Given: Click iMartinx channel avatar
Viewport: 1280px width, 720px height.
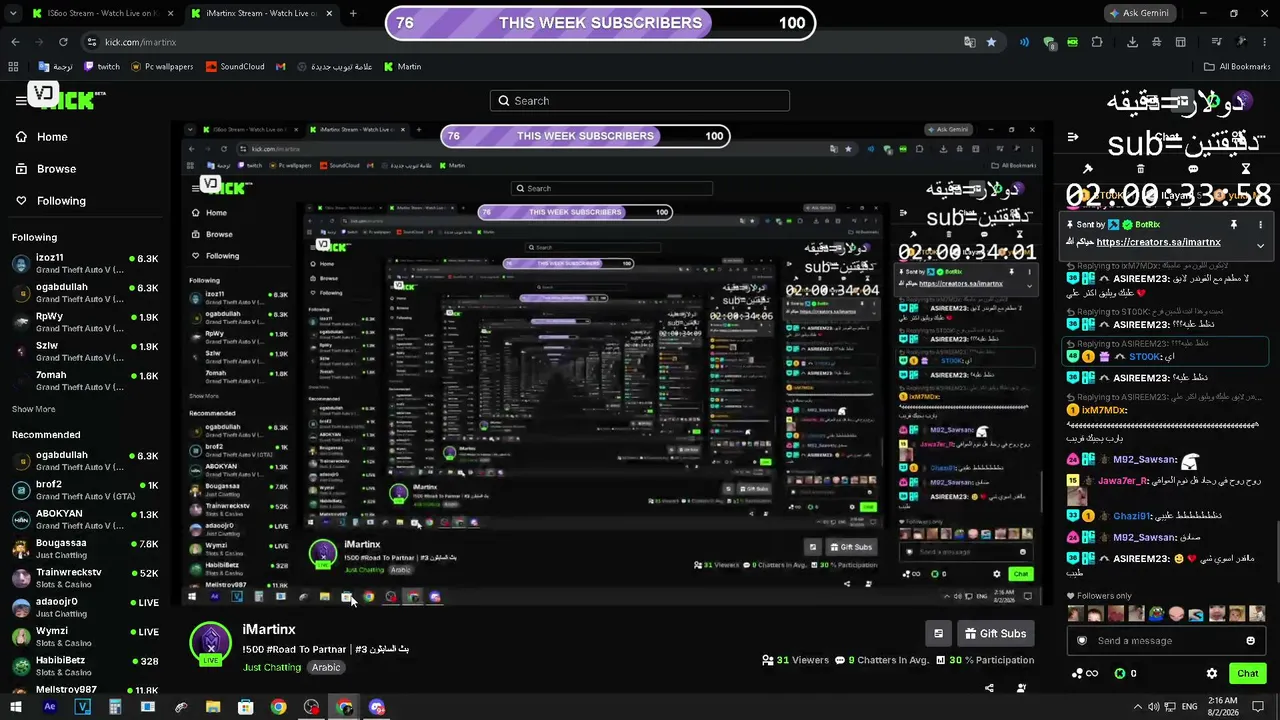Looking at the screenshot, I should coord(211,642).
